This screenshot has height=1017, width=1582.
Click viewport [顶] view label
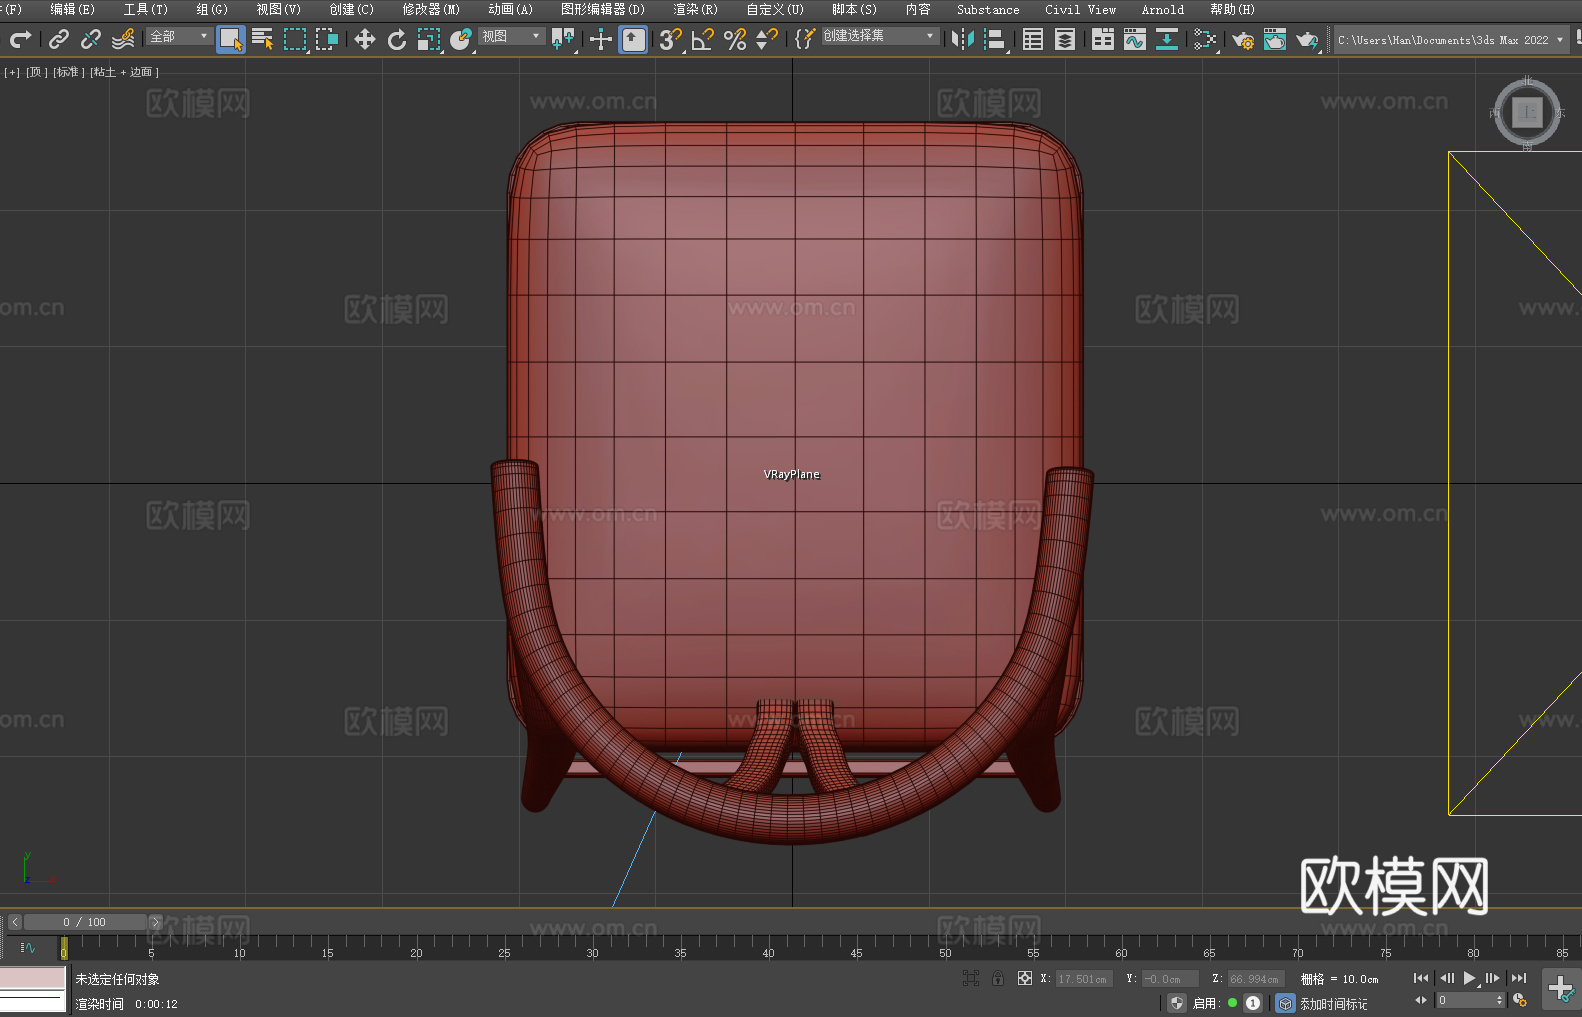tap(37, 72)
